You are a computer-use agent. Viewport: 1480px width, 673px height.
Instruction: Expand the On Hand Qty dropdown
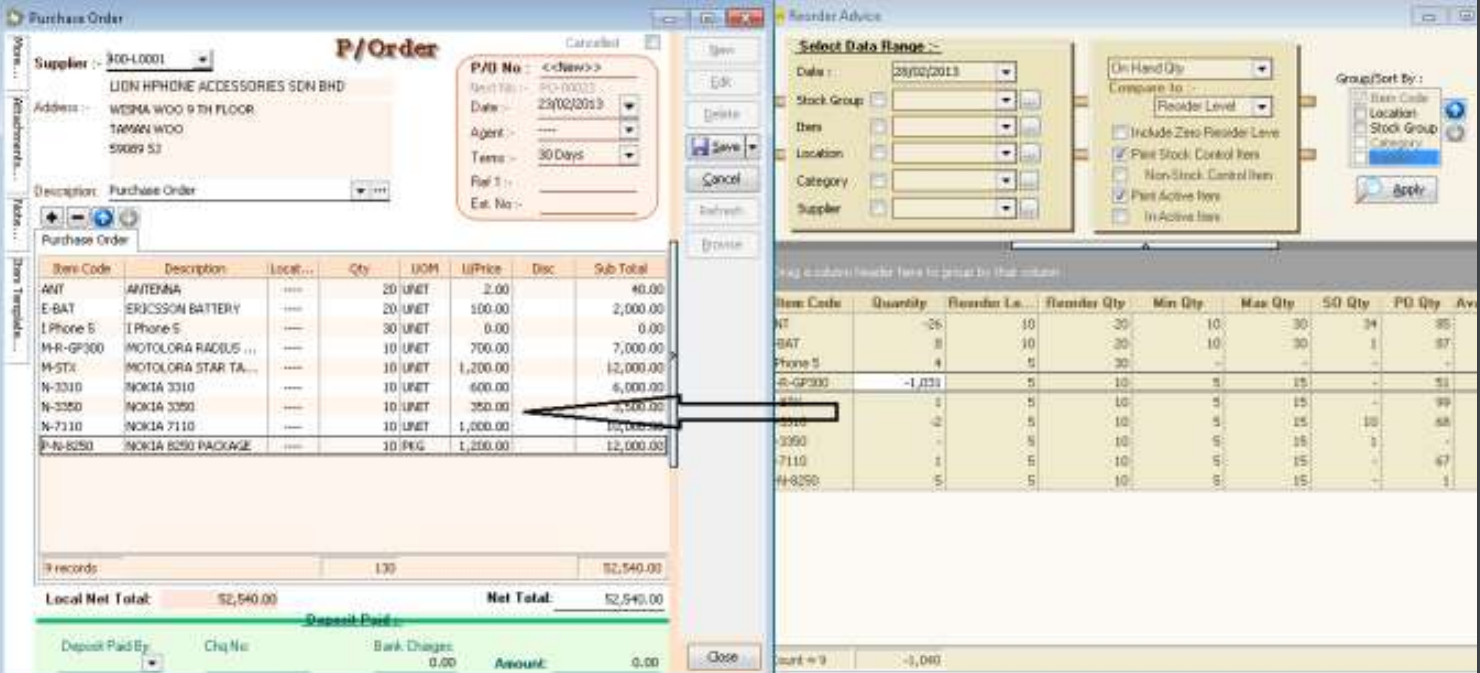(x=1261, y=69)
